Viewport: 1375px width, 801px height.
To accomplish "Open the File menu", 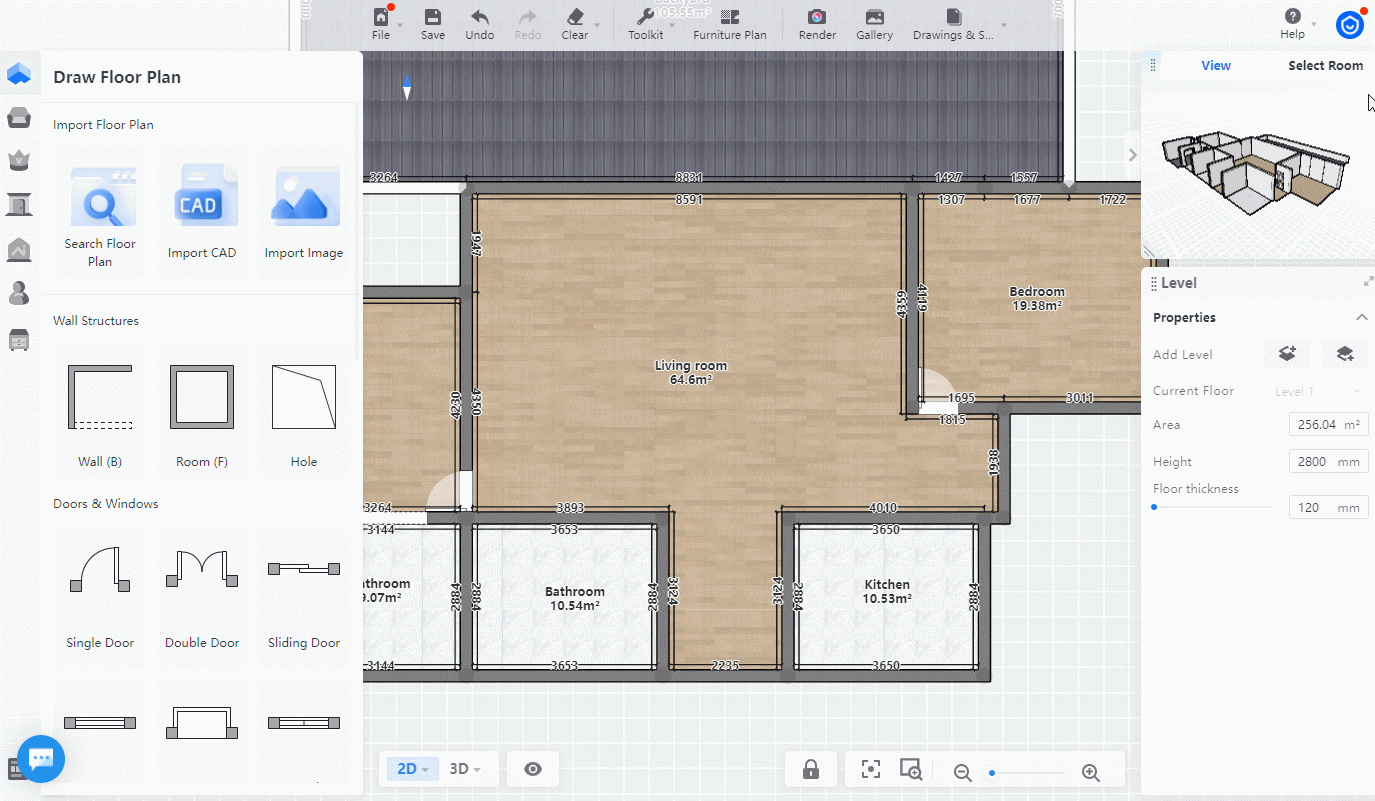I will [381, 24].
